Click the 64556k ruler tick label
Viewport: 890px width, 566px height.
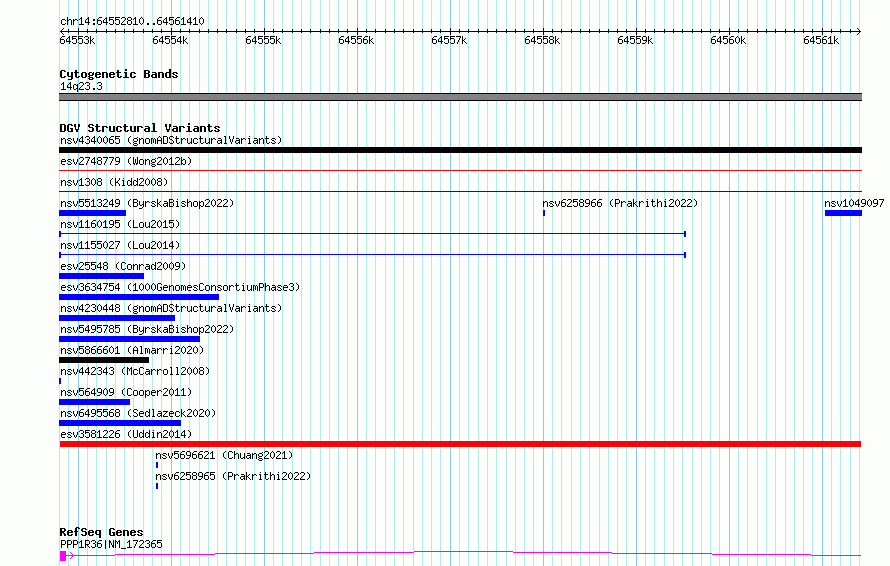[x=356, y=41]
